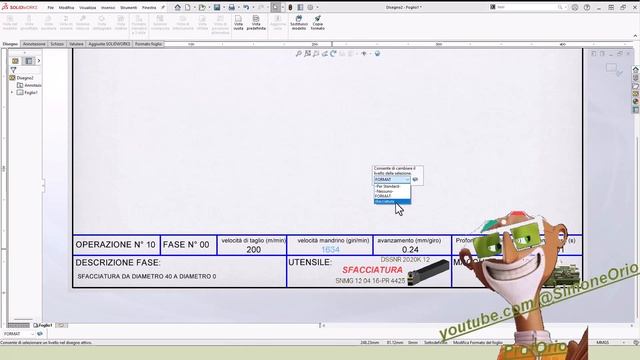Switch to the Annotazione ribbon tab
Image resolution: width=640 pixels, height=360 pixels.
coord(34,44)
